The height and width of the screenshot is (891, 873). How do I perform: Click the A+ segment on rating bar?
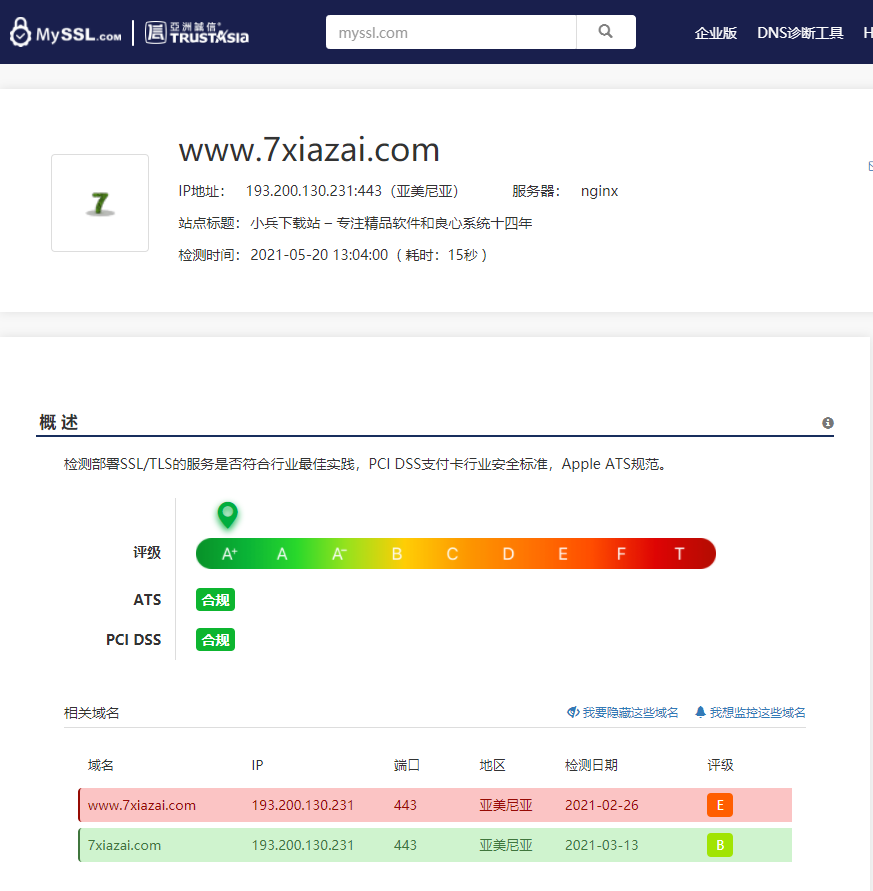[x=229, y=554]
